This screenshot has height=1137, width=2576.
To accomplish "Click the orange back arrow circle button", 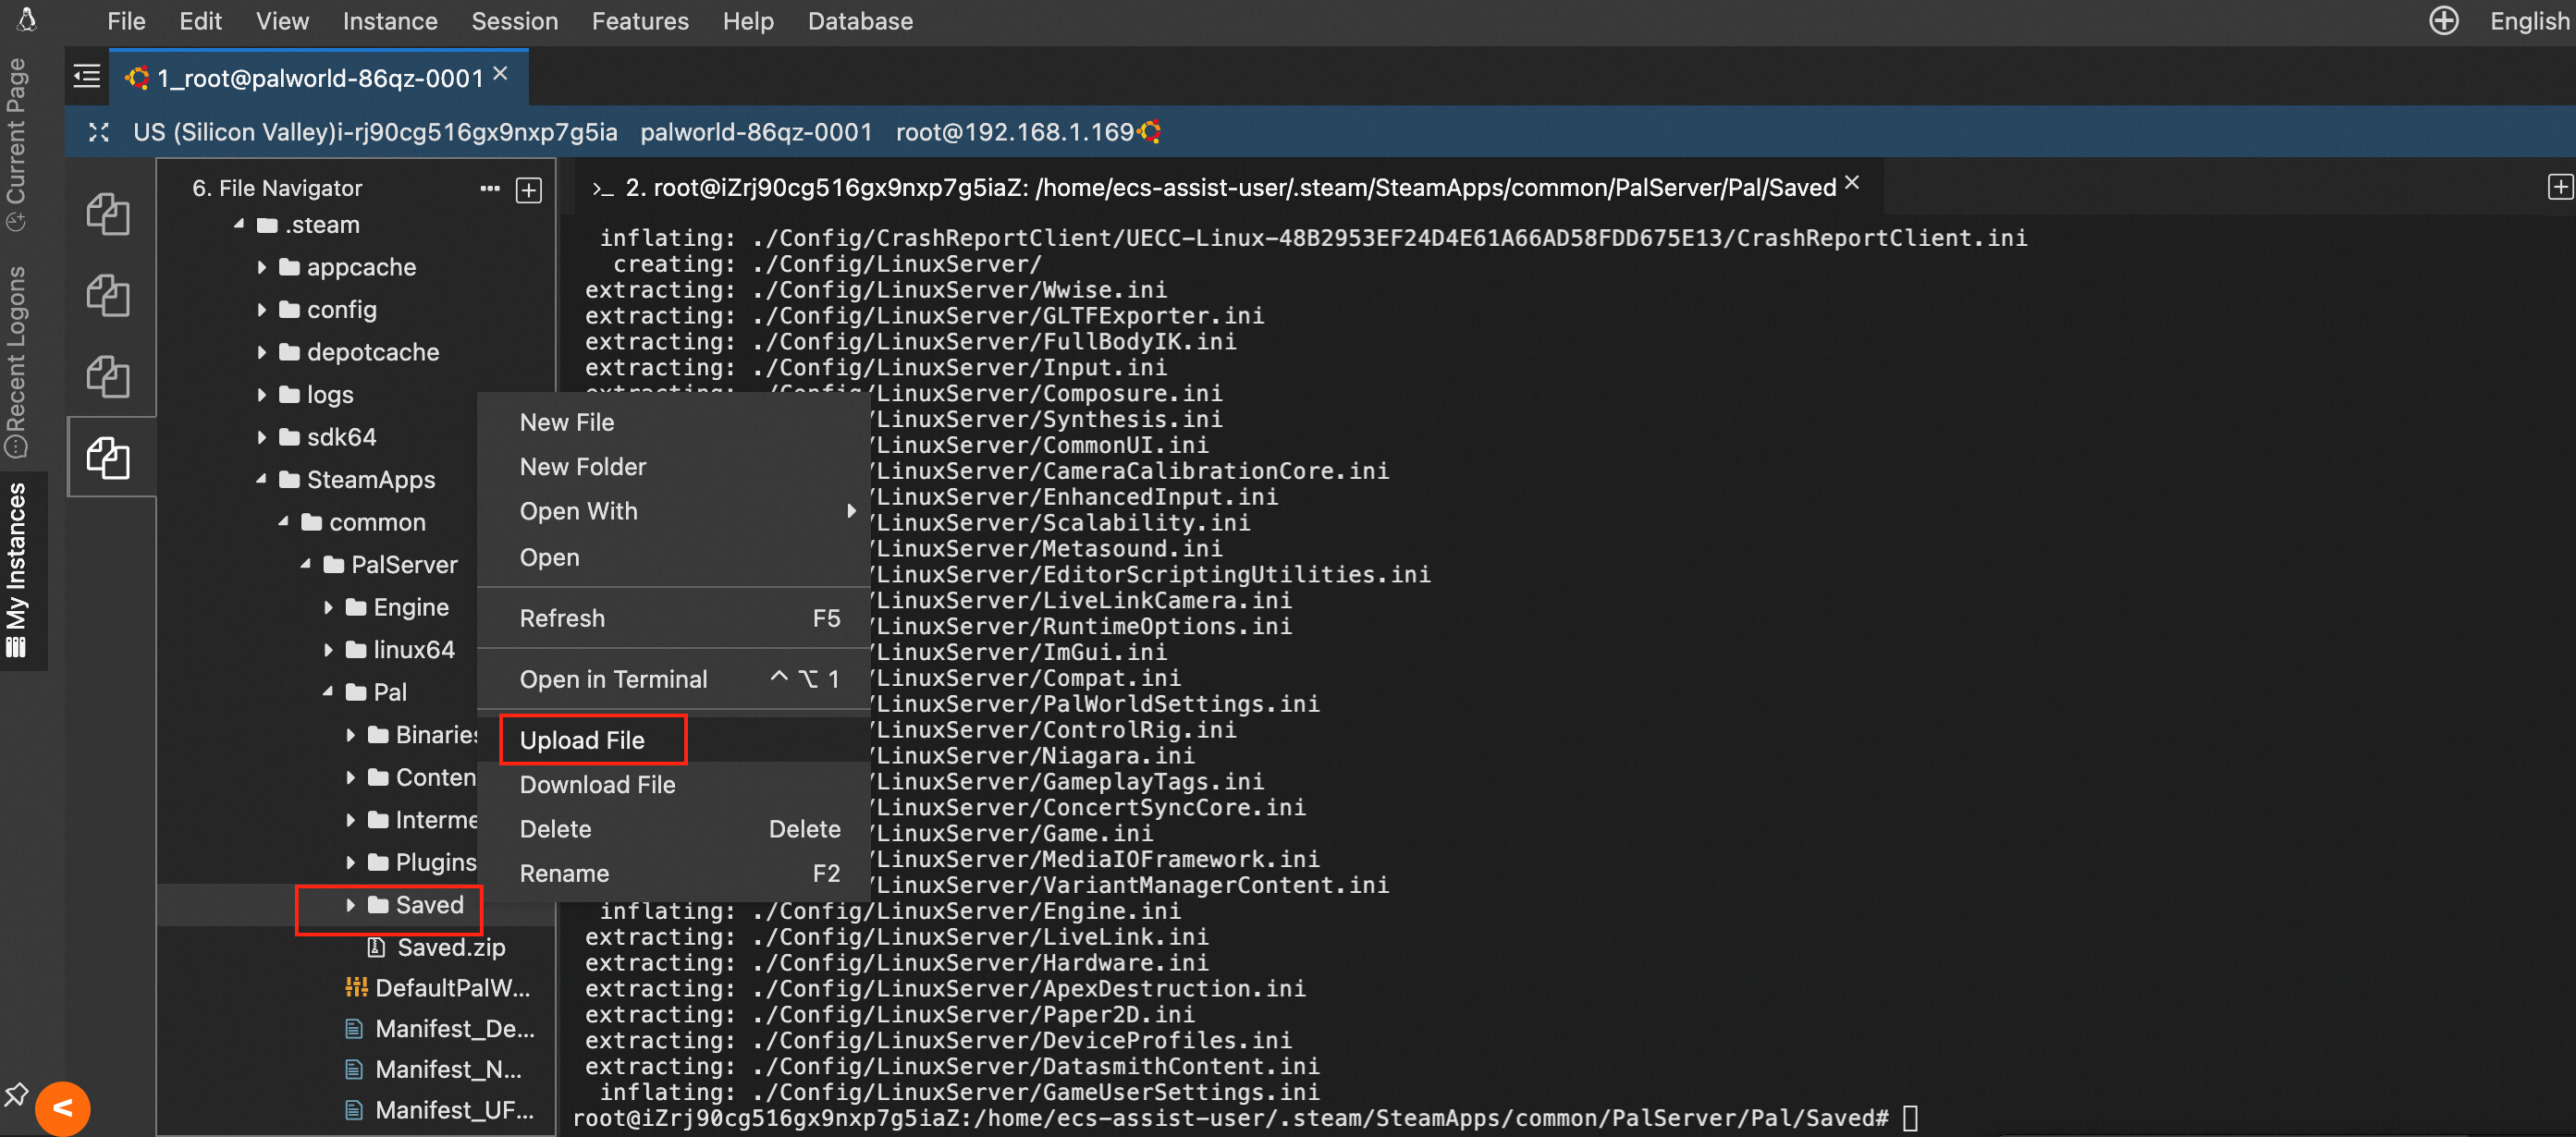I will pos(62,1108).
